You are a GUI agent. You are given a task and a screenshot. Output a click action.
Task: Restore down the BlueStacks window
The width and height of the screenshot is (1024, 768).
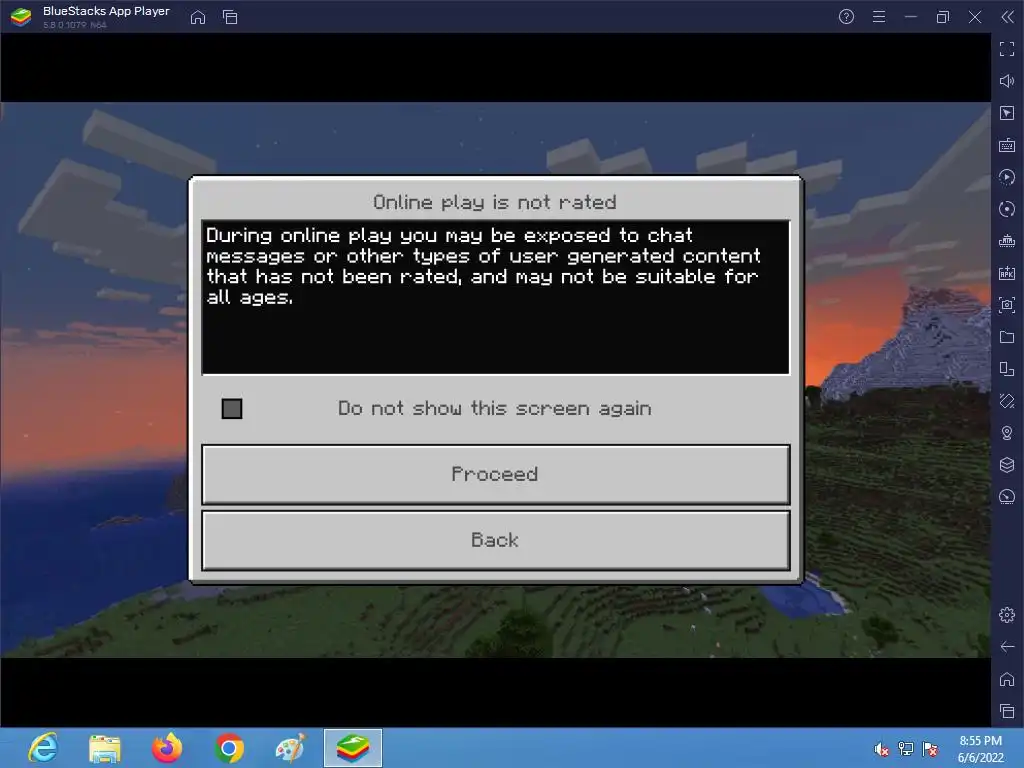[942, 17]
